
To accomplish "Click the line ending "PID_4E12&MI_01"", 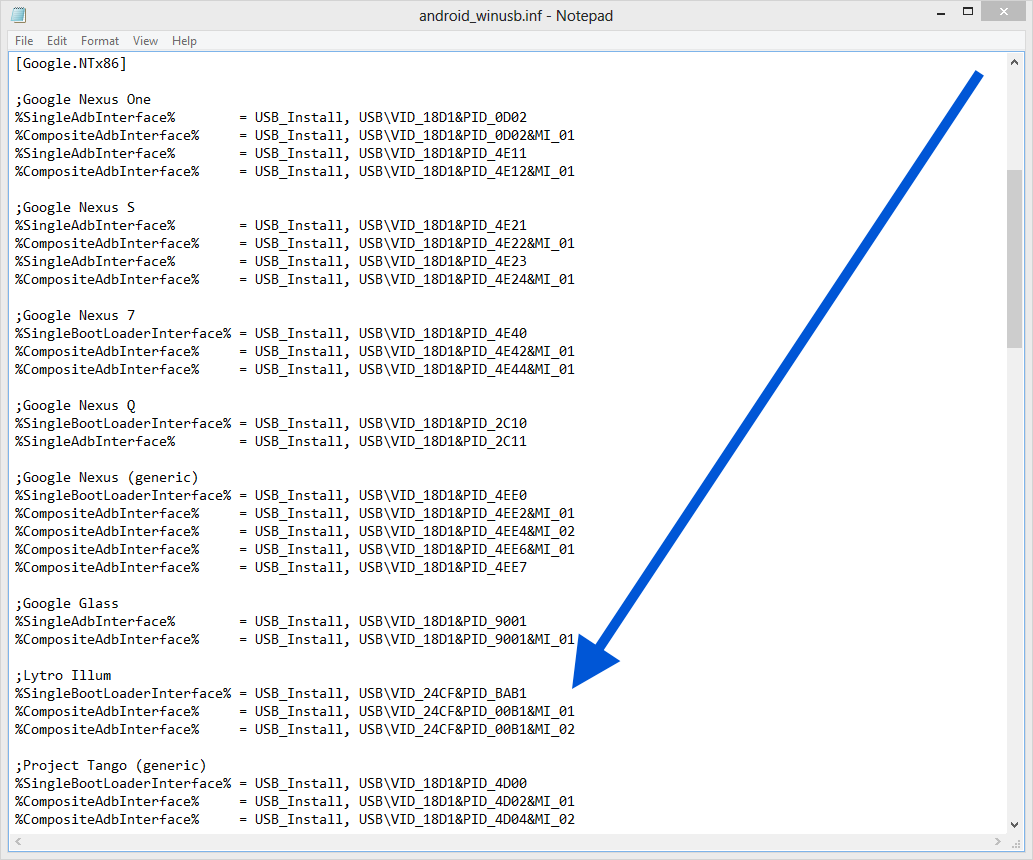I will pos(294,171).
